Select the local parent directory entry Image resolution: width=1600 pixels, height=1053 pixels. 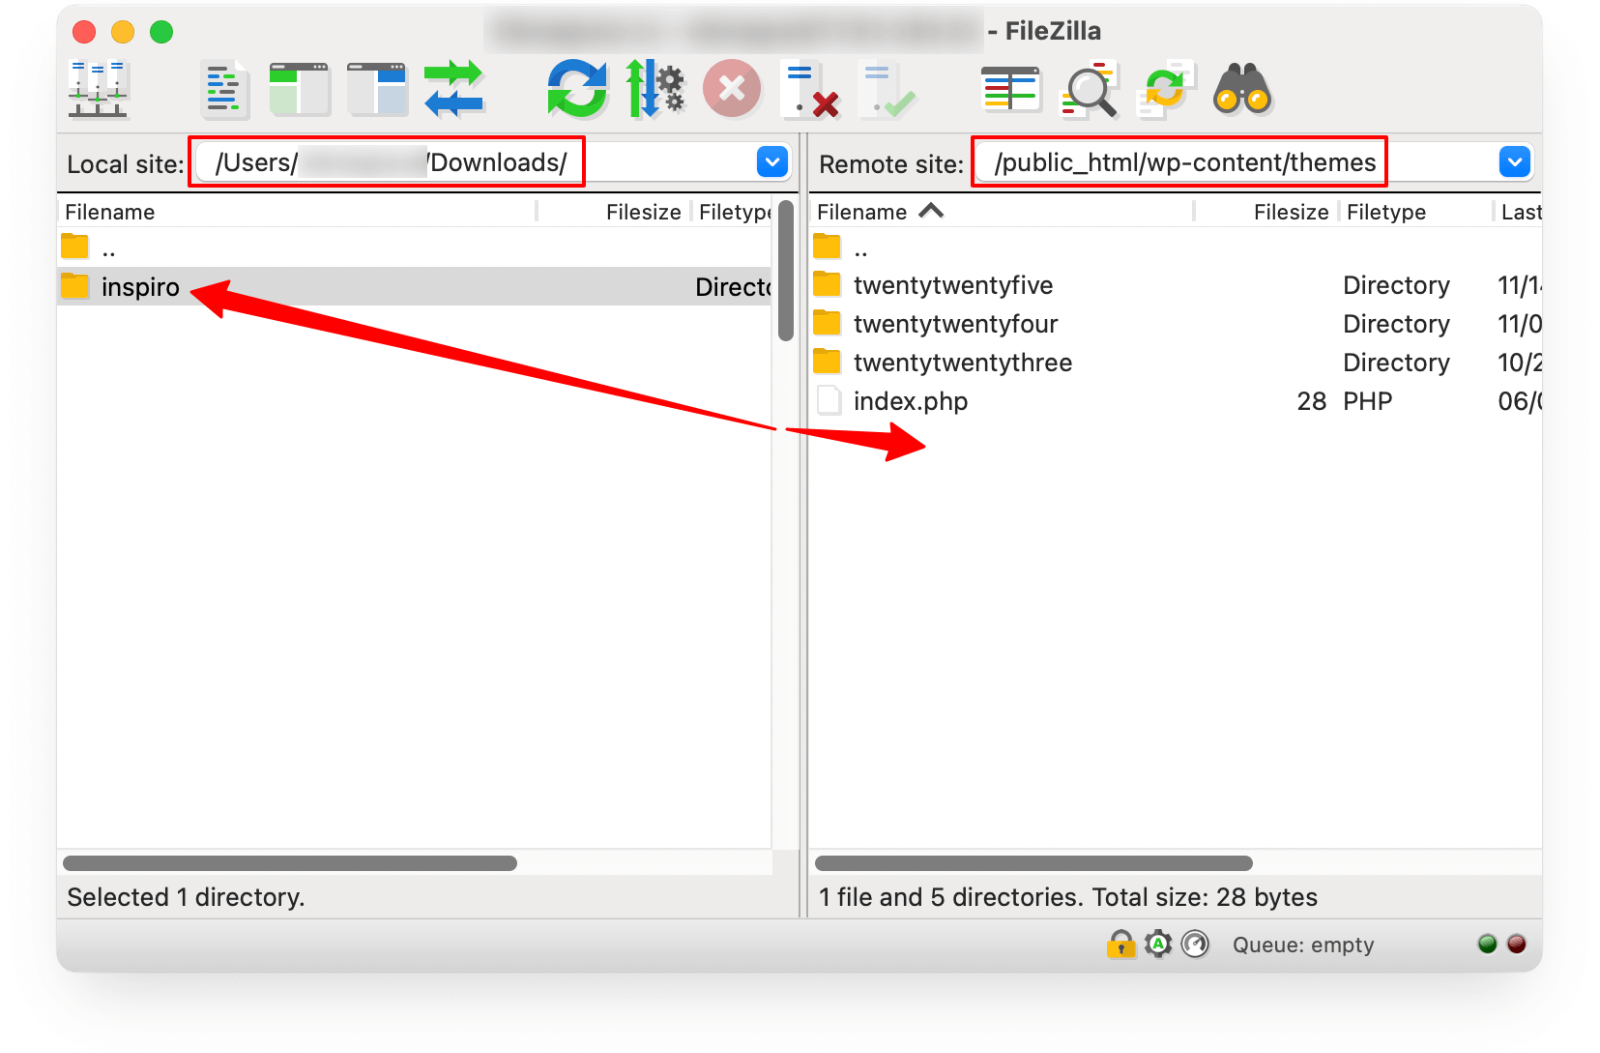click(x=415, y=247)
